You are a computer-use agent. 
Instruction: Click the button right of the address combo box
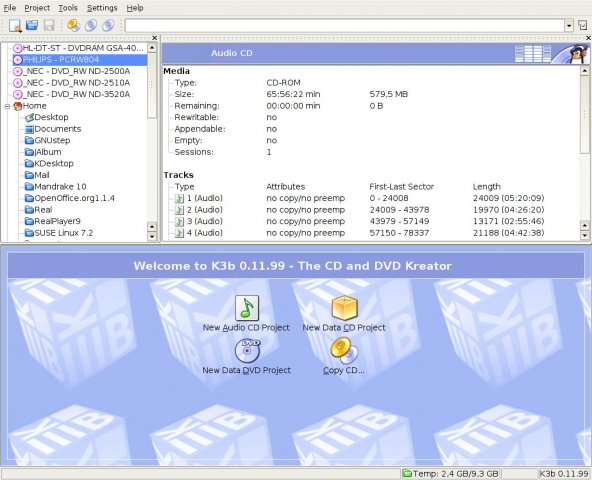coord(583,26)
